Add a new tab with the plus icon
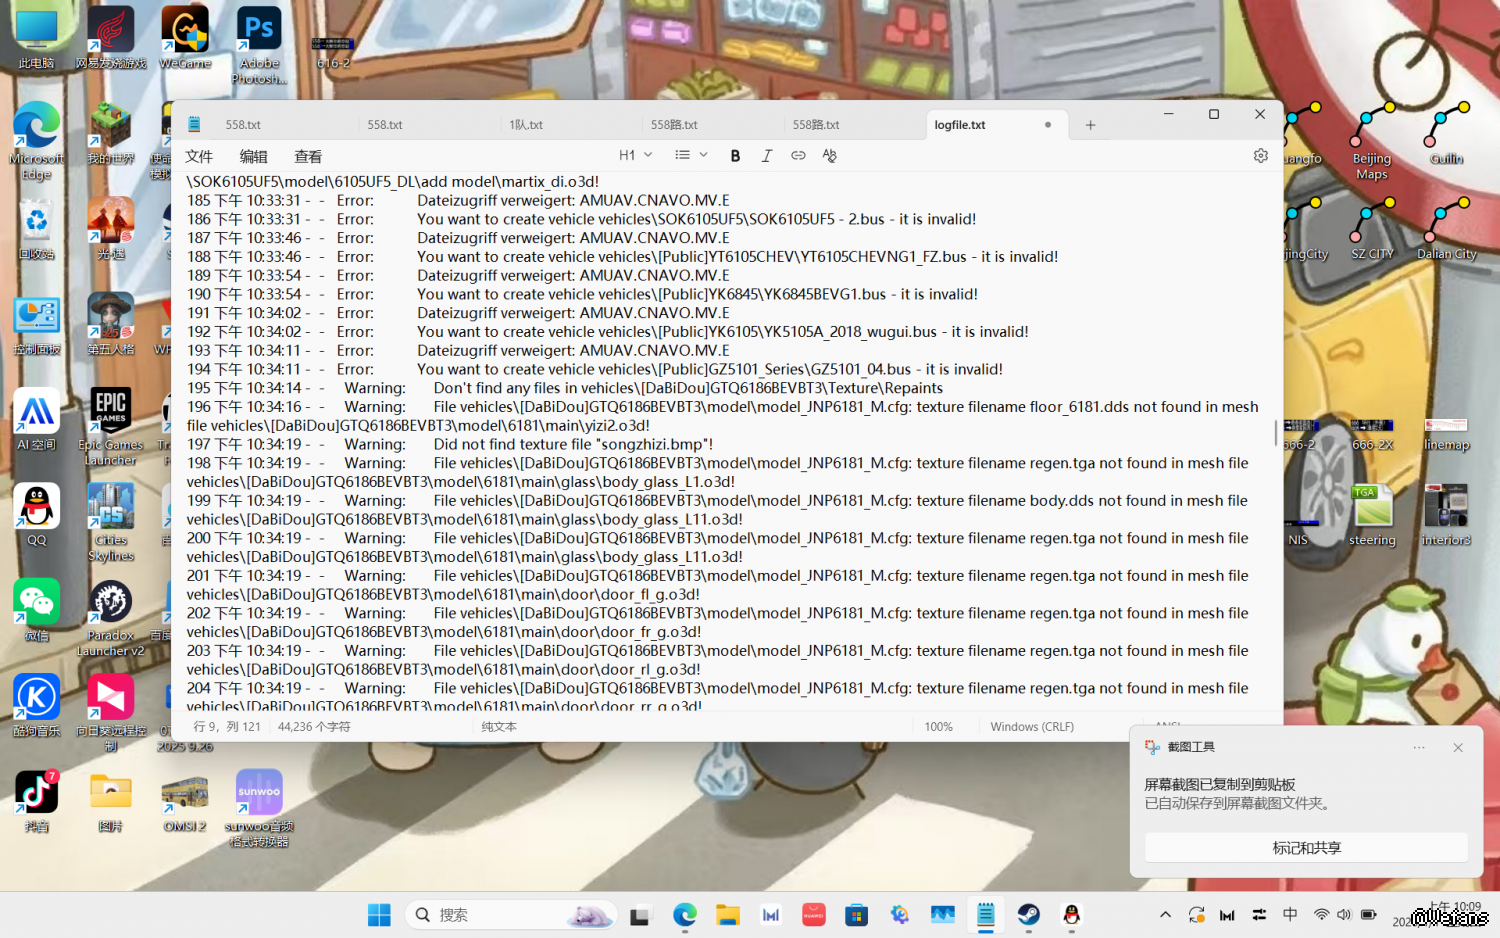 coord(1090,125)
